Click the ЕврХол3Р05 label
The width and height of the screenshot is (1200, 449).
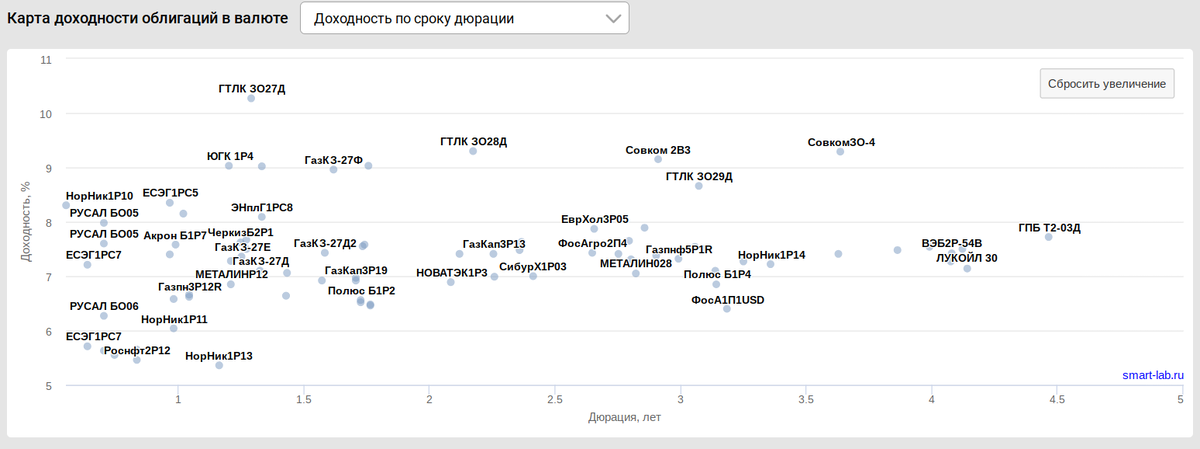click(x=595, y=219)
